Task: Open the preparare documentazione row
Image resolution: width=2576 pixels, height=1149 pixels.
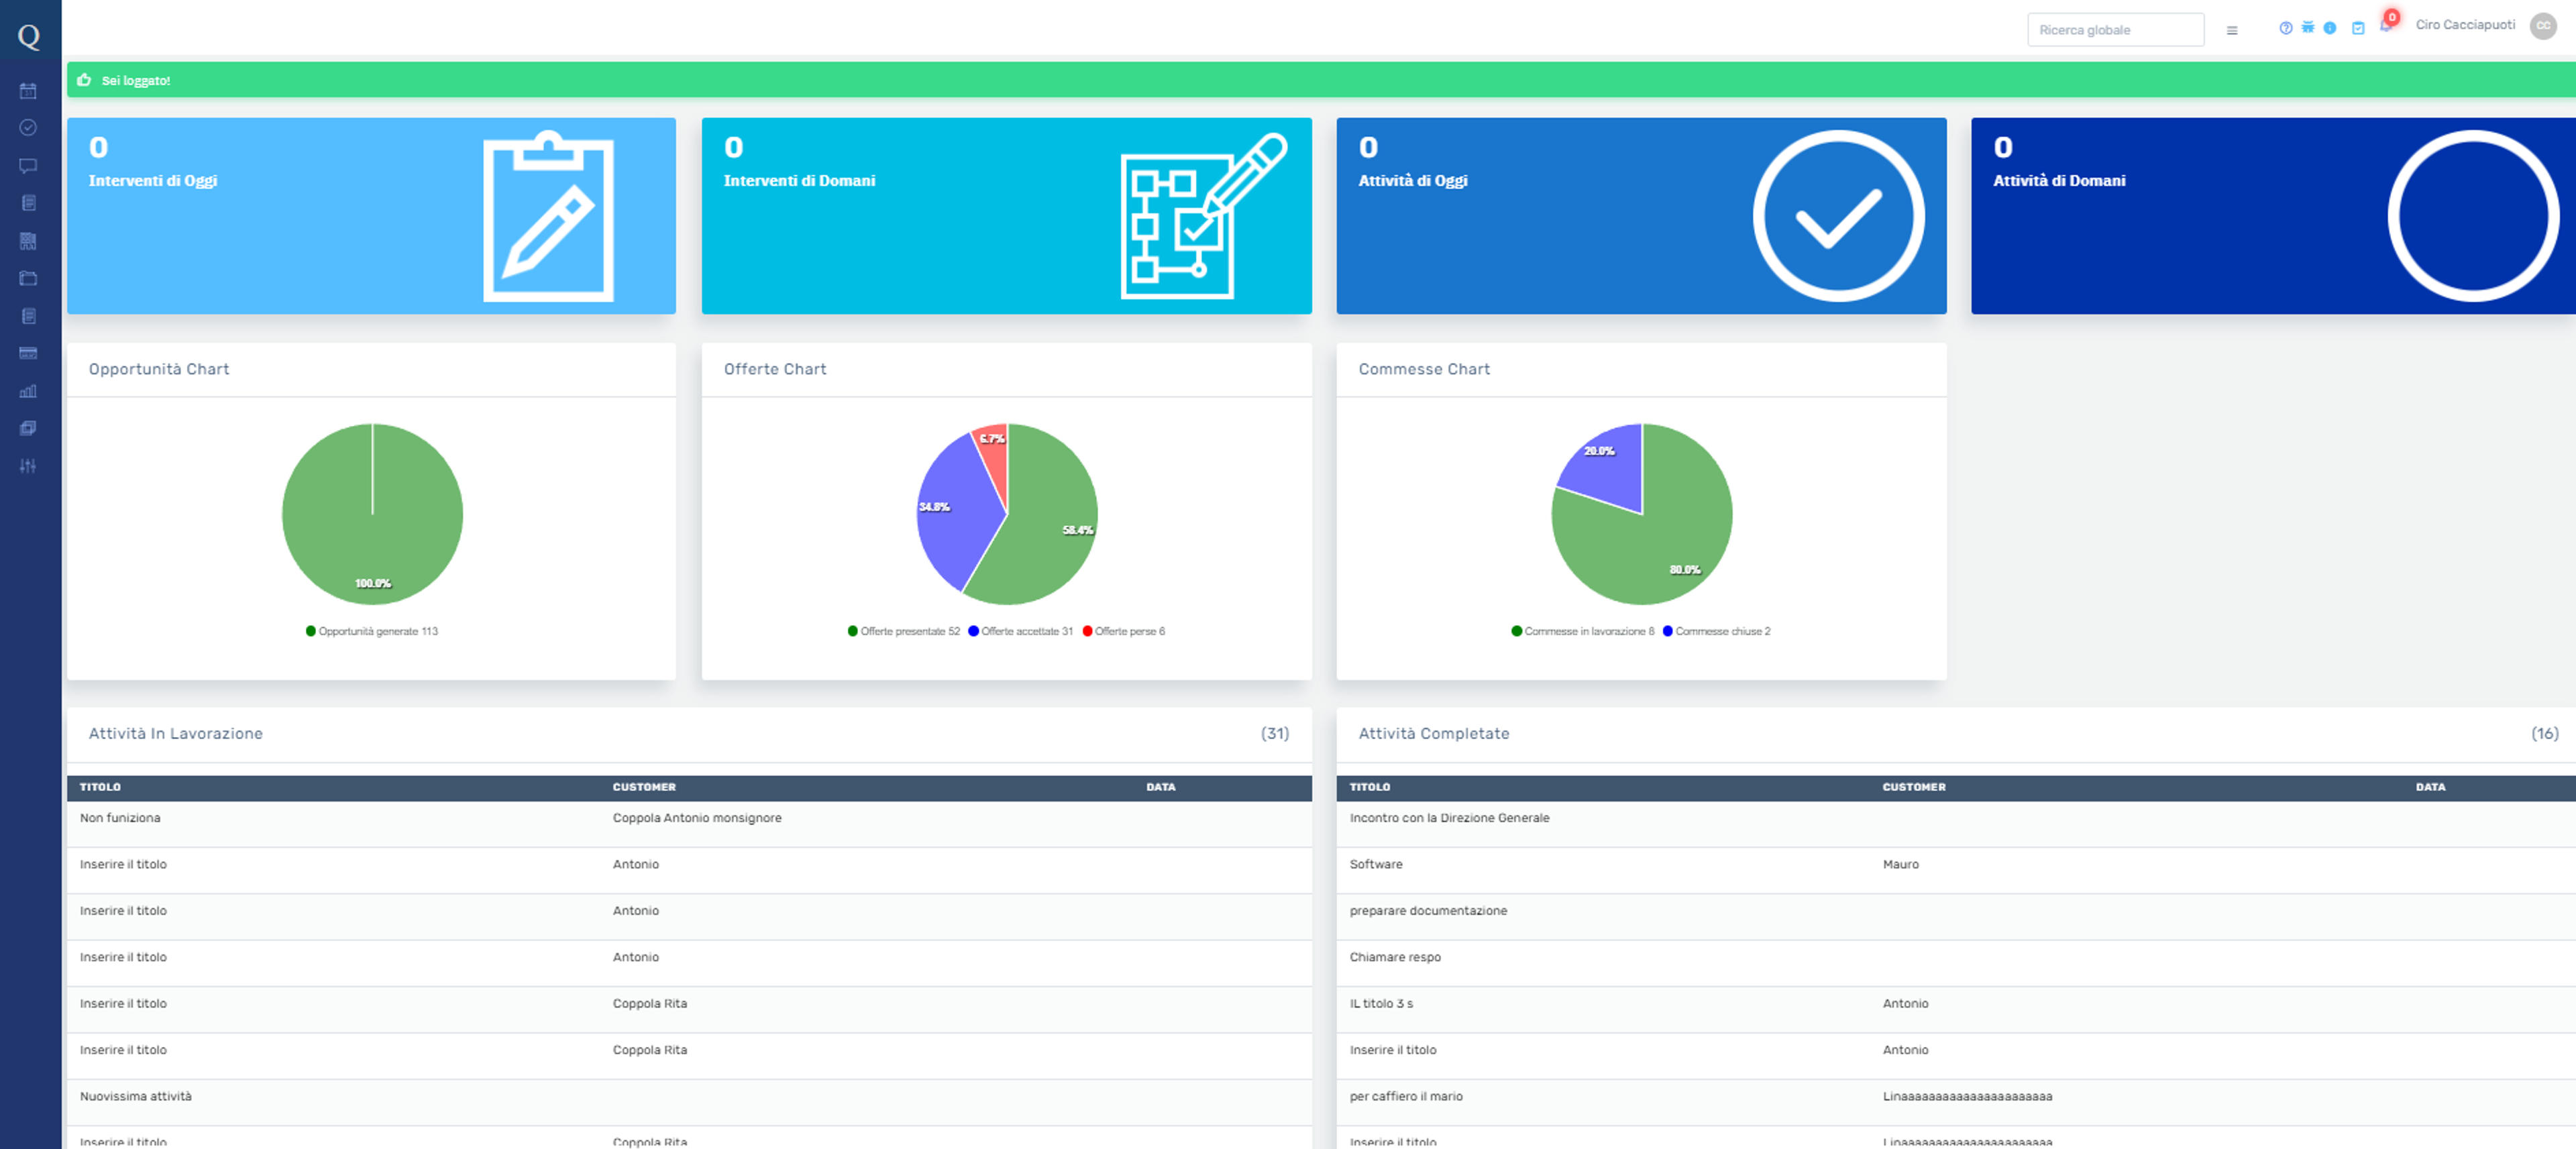Action: tap(1956, 917)
